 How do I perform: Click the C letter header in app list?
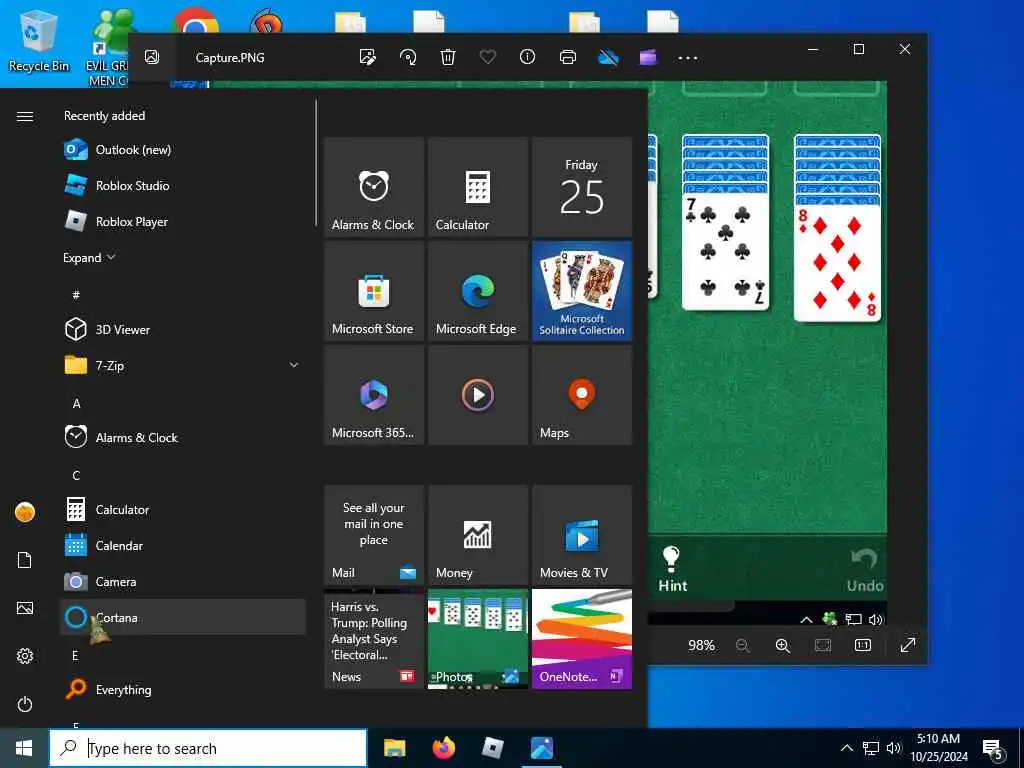pyautogui.click(x=76, y=475)
